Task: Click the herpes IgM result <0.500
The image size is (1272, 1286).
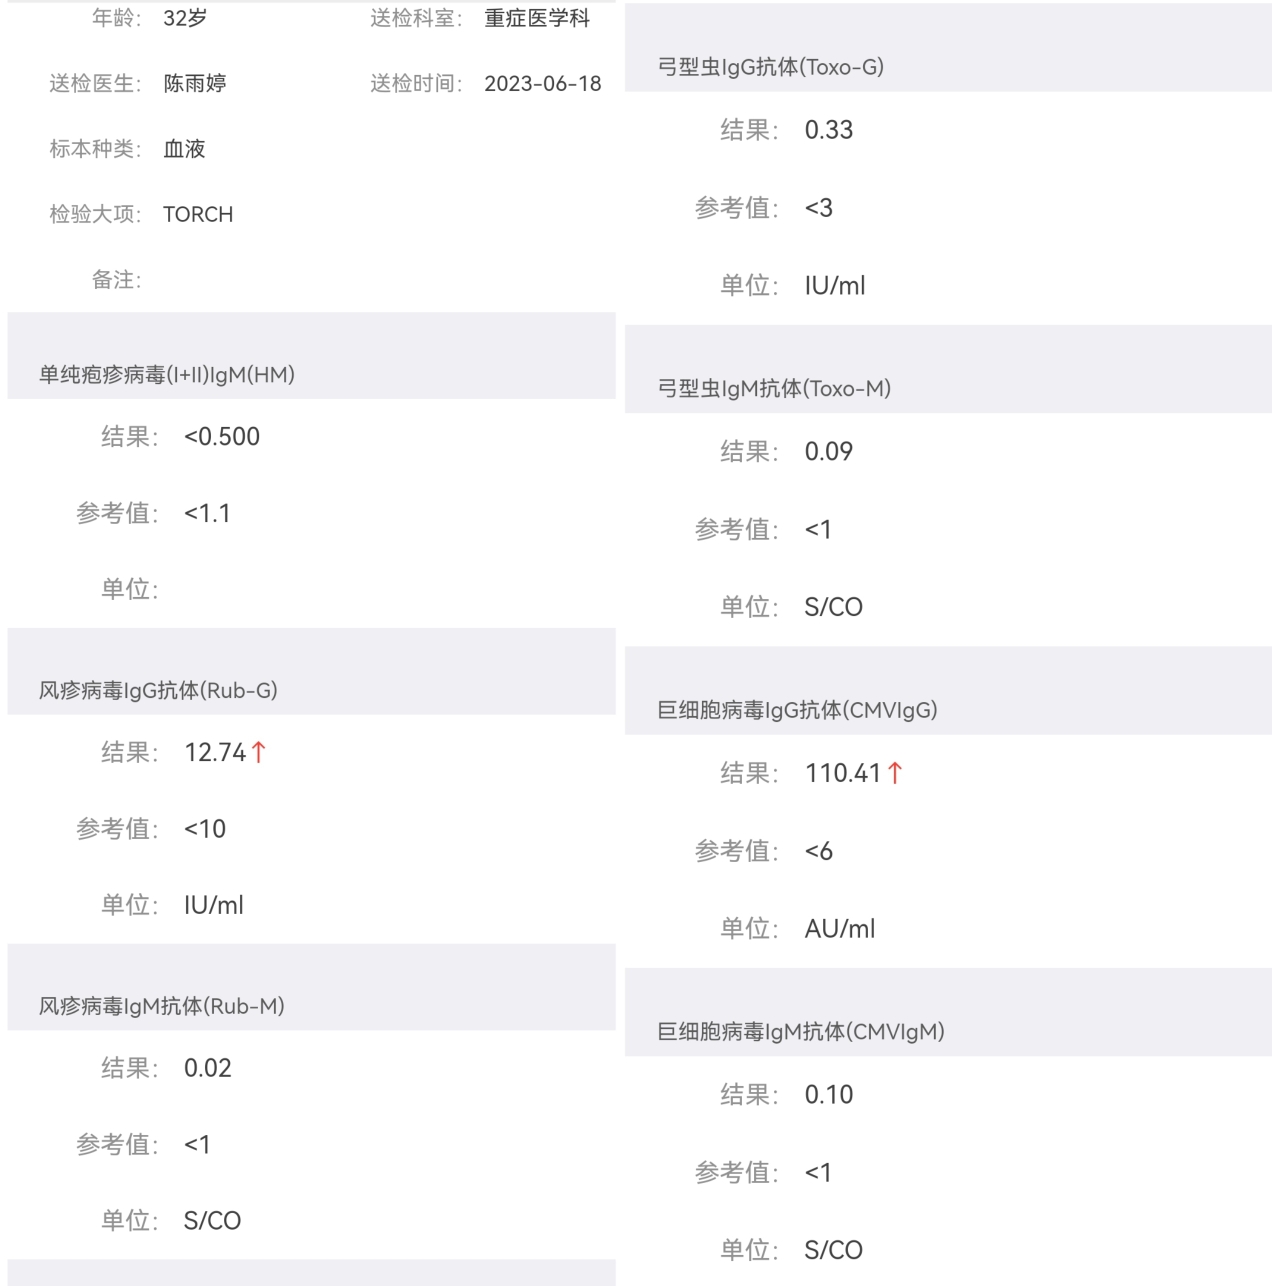Action: [x=222, y=437]
